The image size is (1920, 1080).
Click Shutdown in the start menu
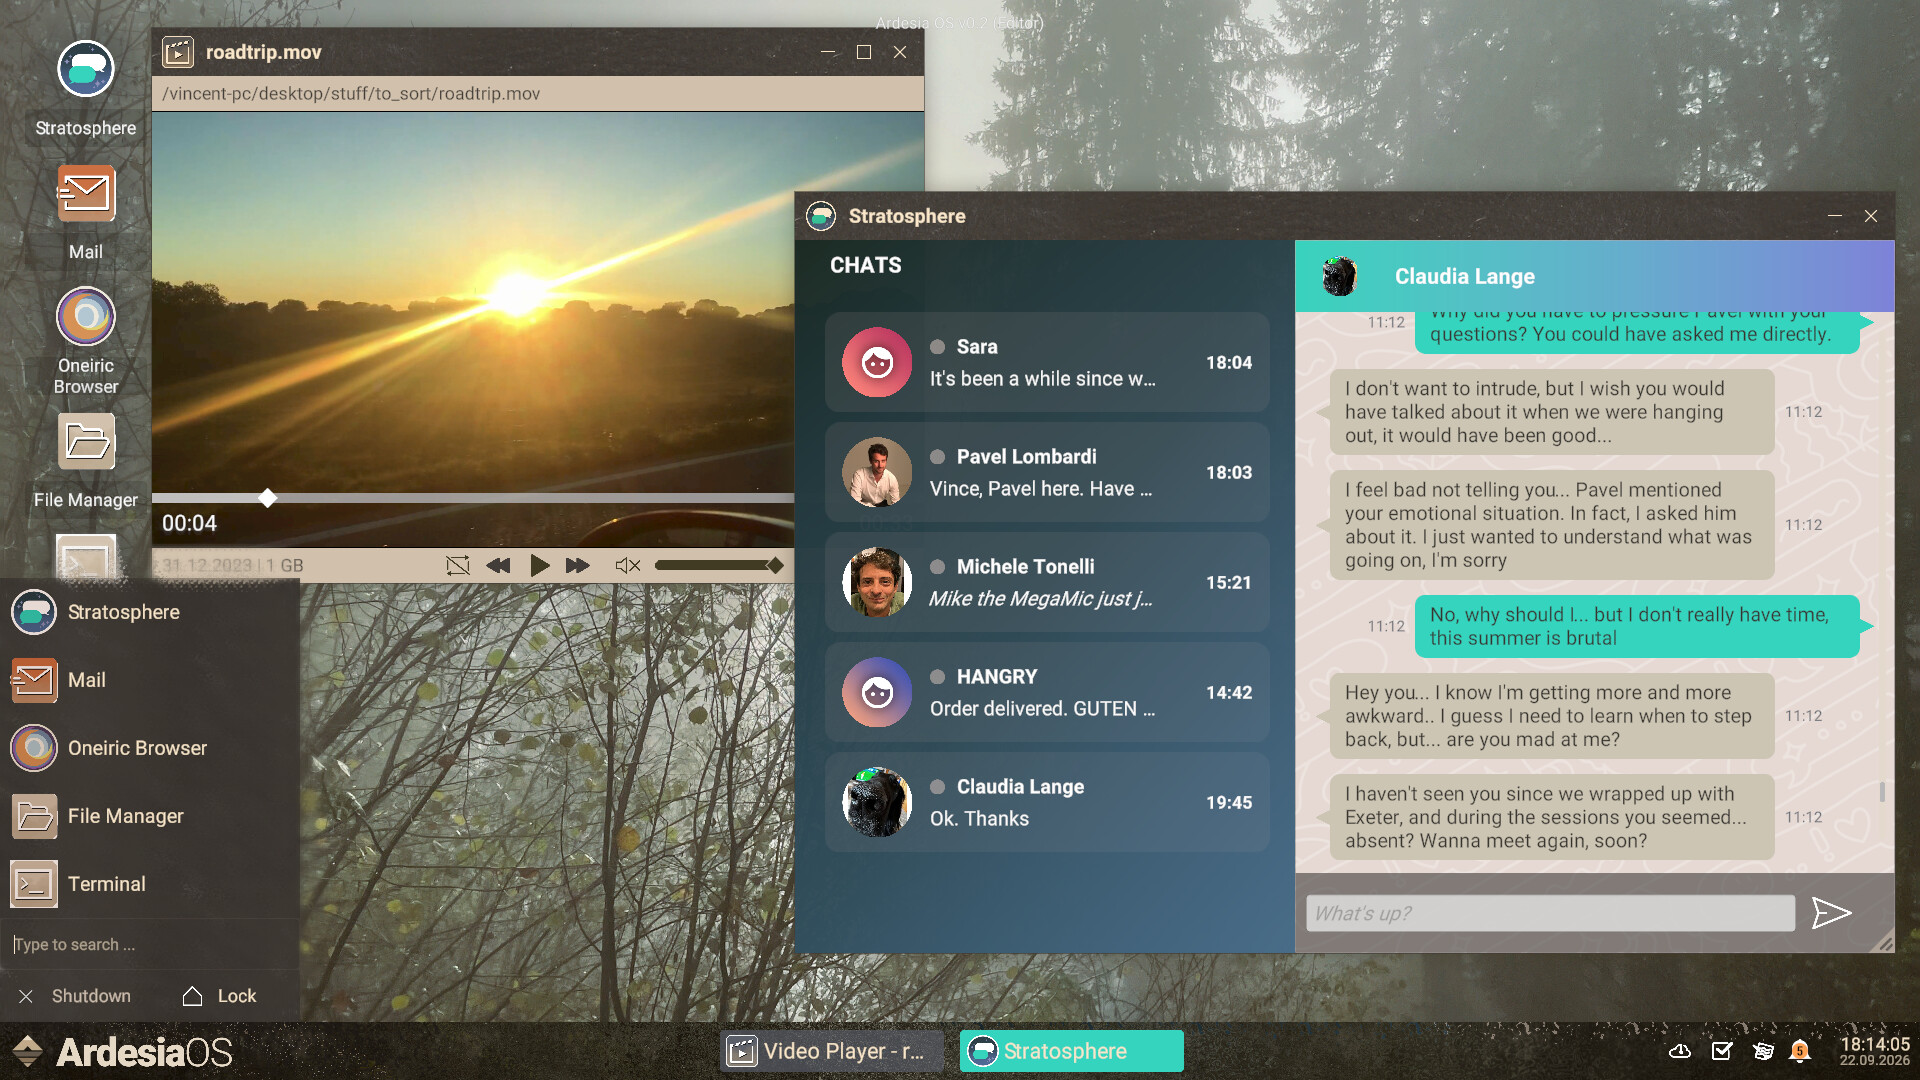tap(90, 996)
